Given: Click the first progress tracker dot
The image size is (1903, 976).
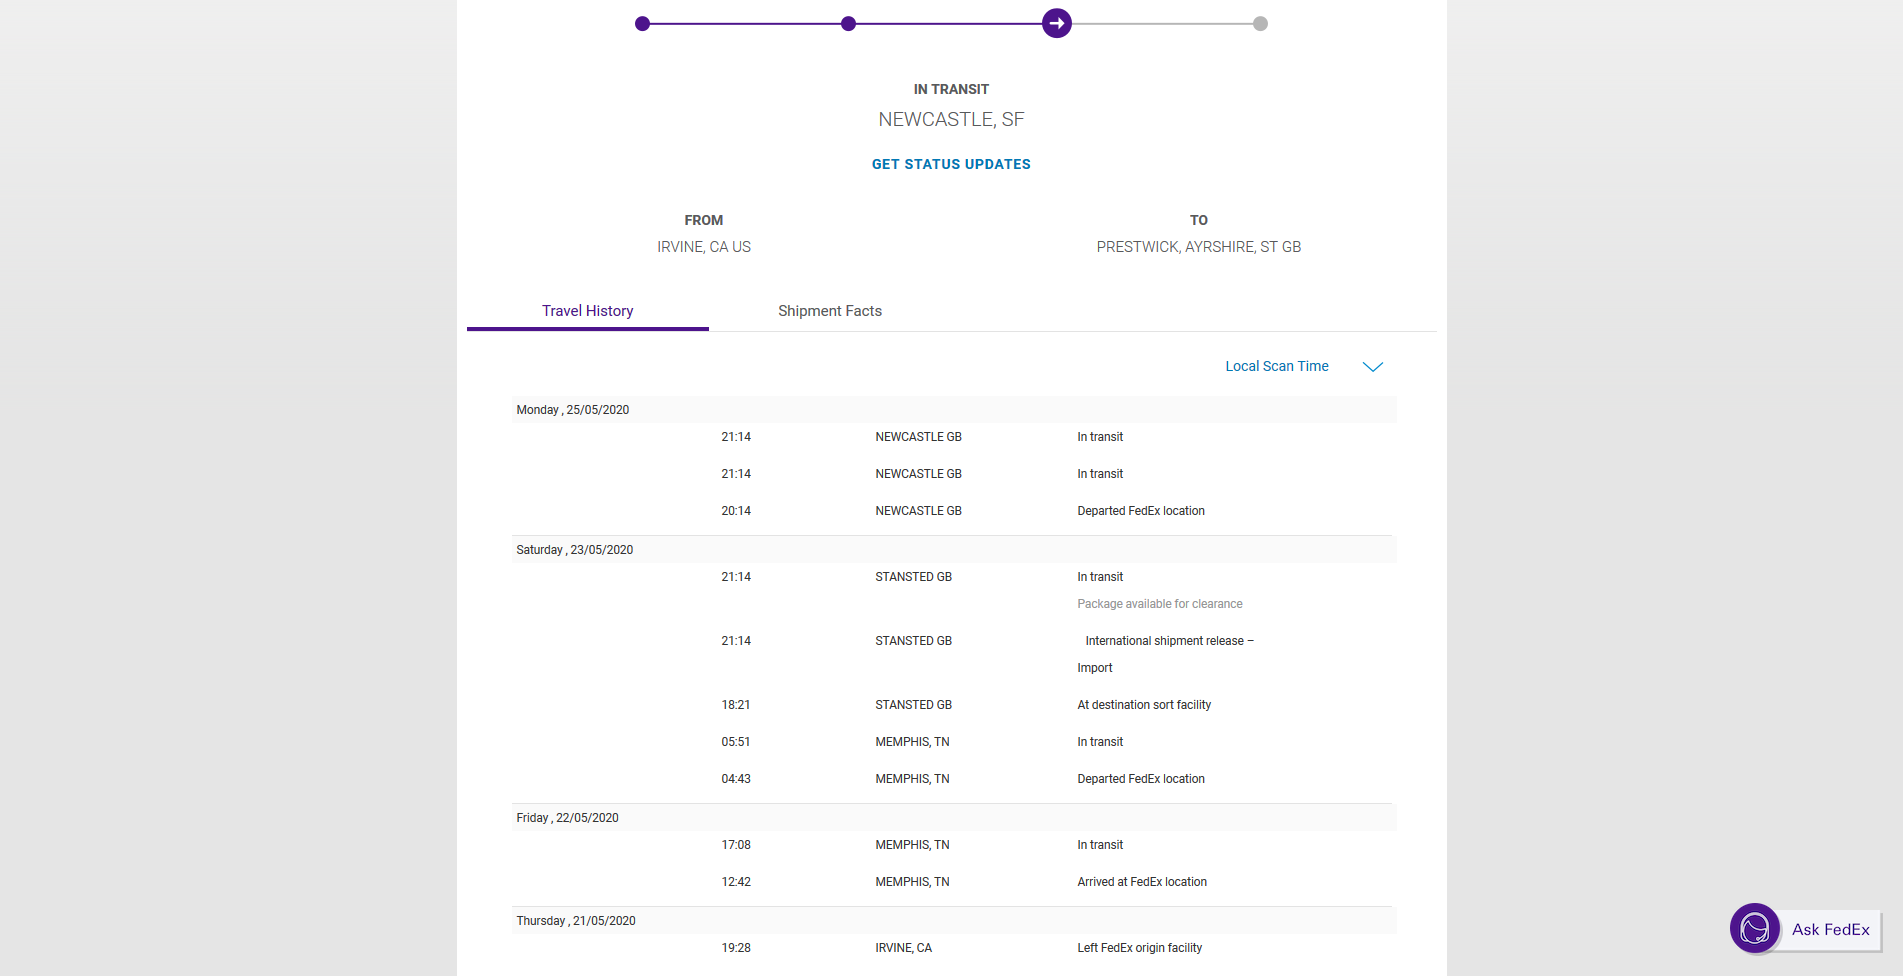Looking at the screenshot, I should coord(642,23).
